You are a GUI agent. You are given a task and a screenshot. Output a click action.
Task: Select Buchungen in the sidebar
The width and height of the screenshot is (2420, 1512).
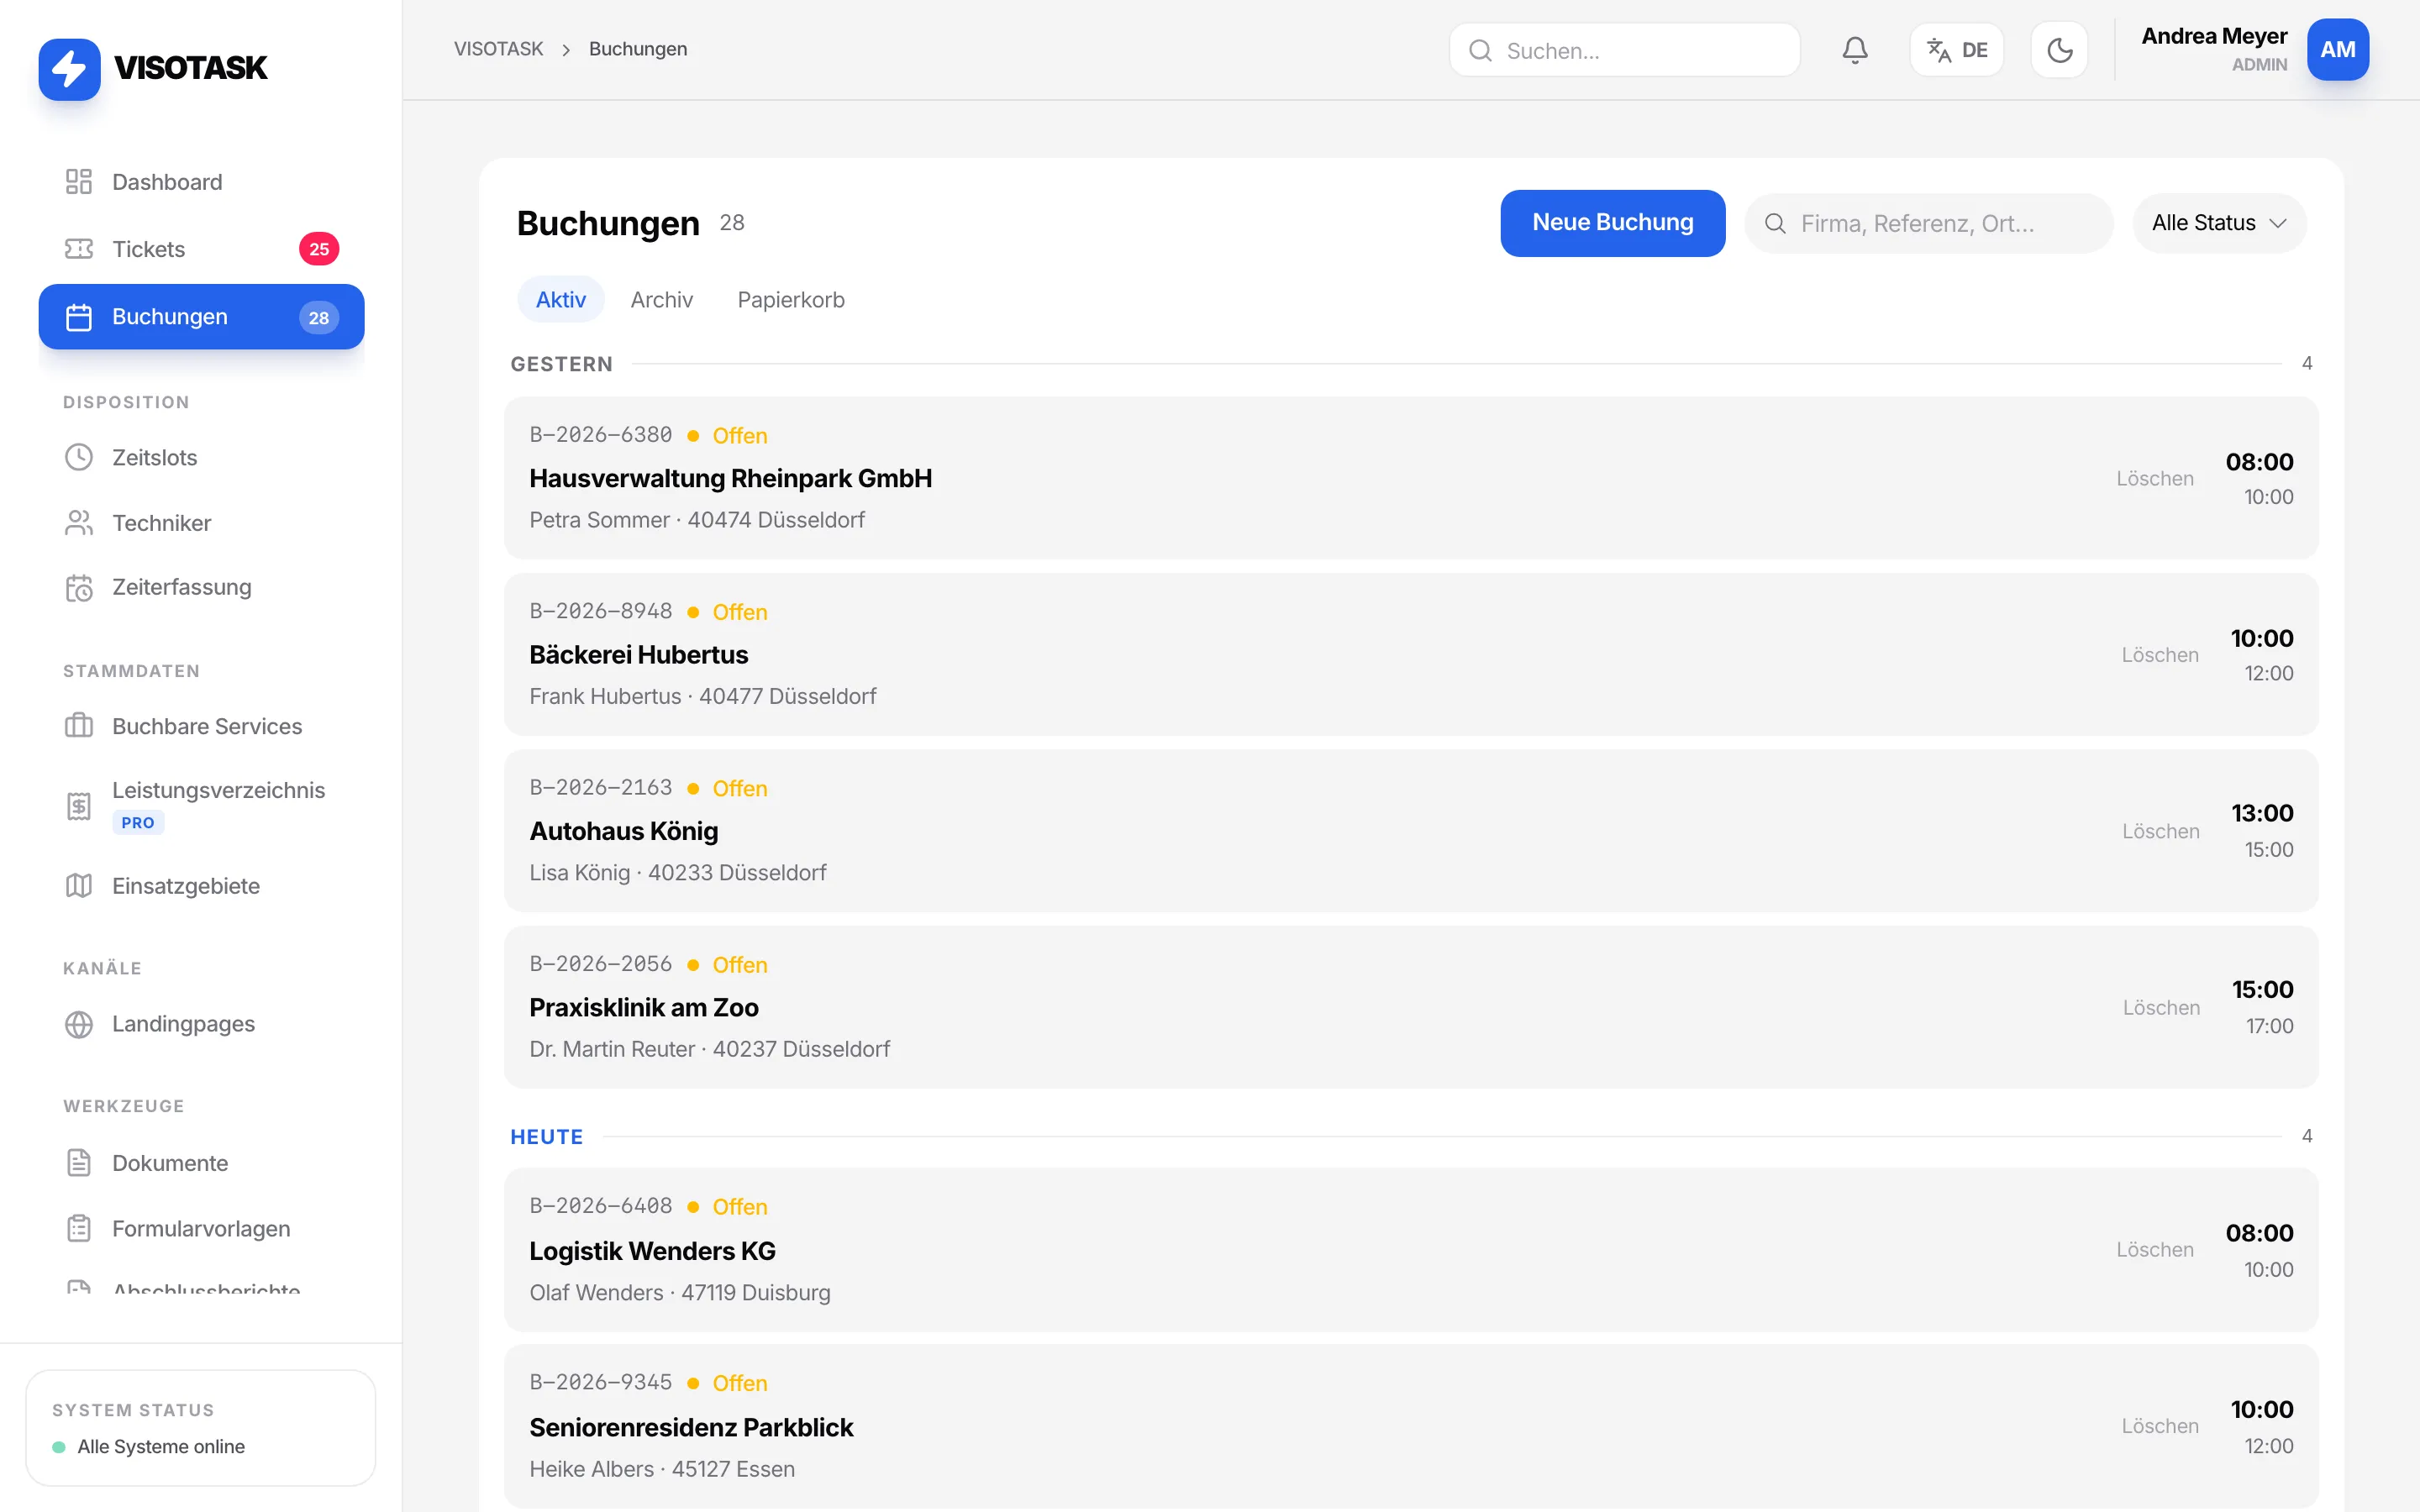[201, 317]
